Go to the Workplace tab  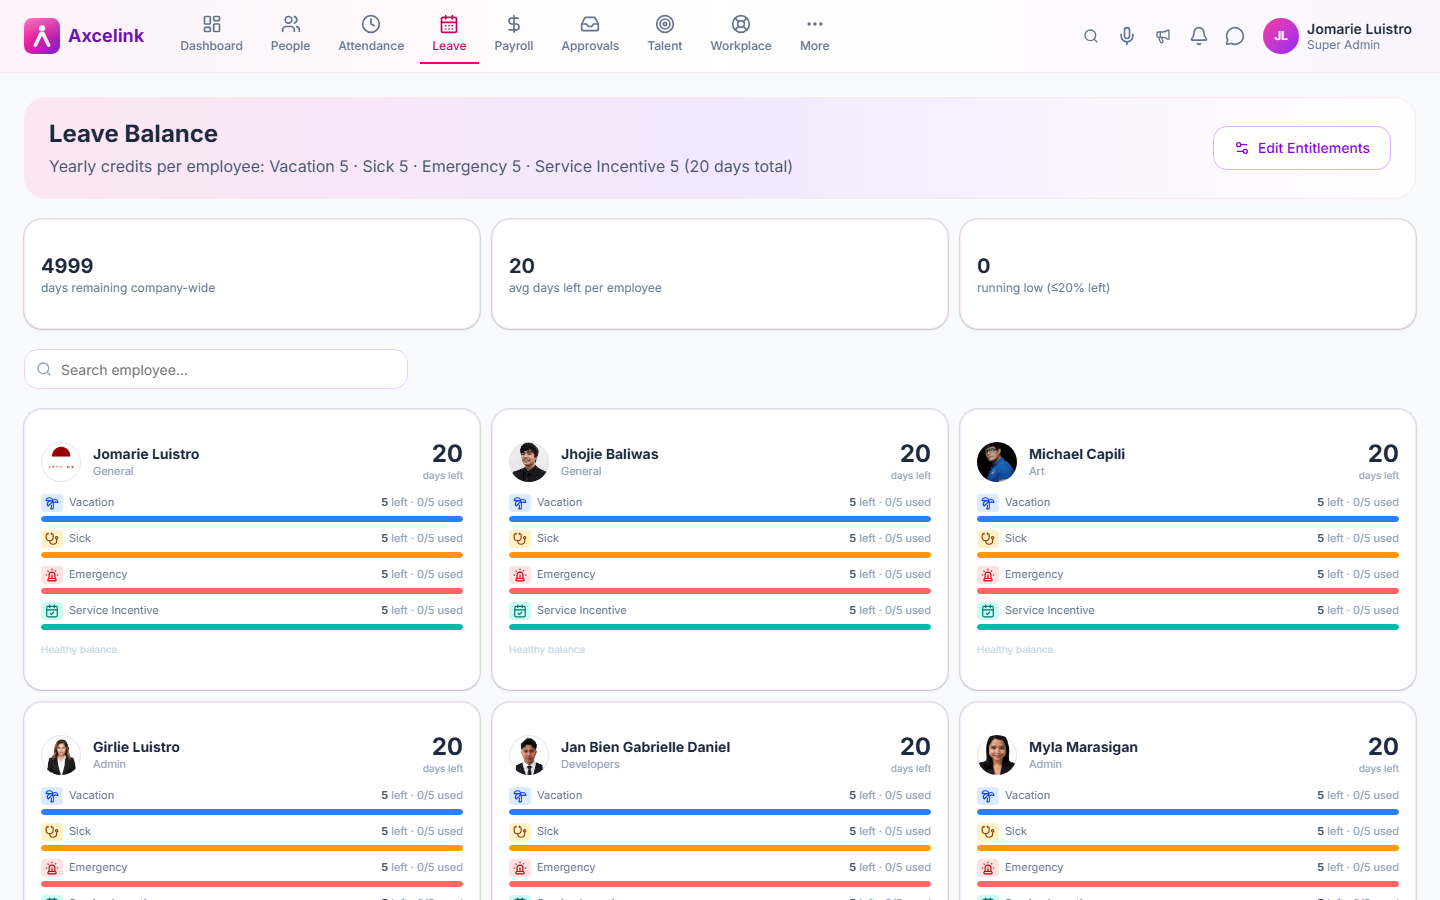click(x=741, y=35)
